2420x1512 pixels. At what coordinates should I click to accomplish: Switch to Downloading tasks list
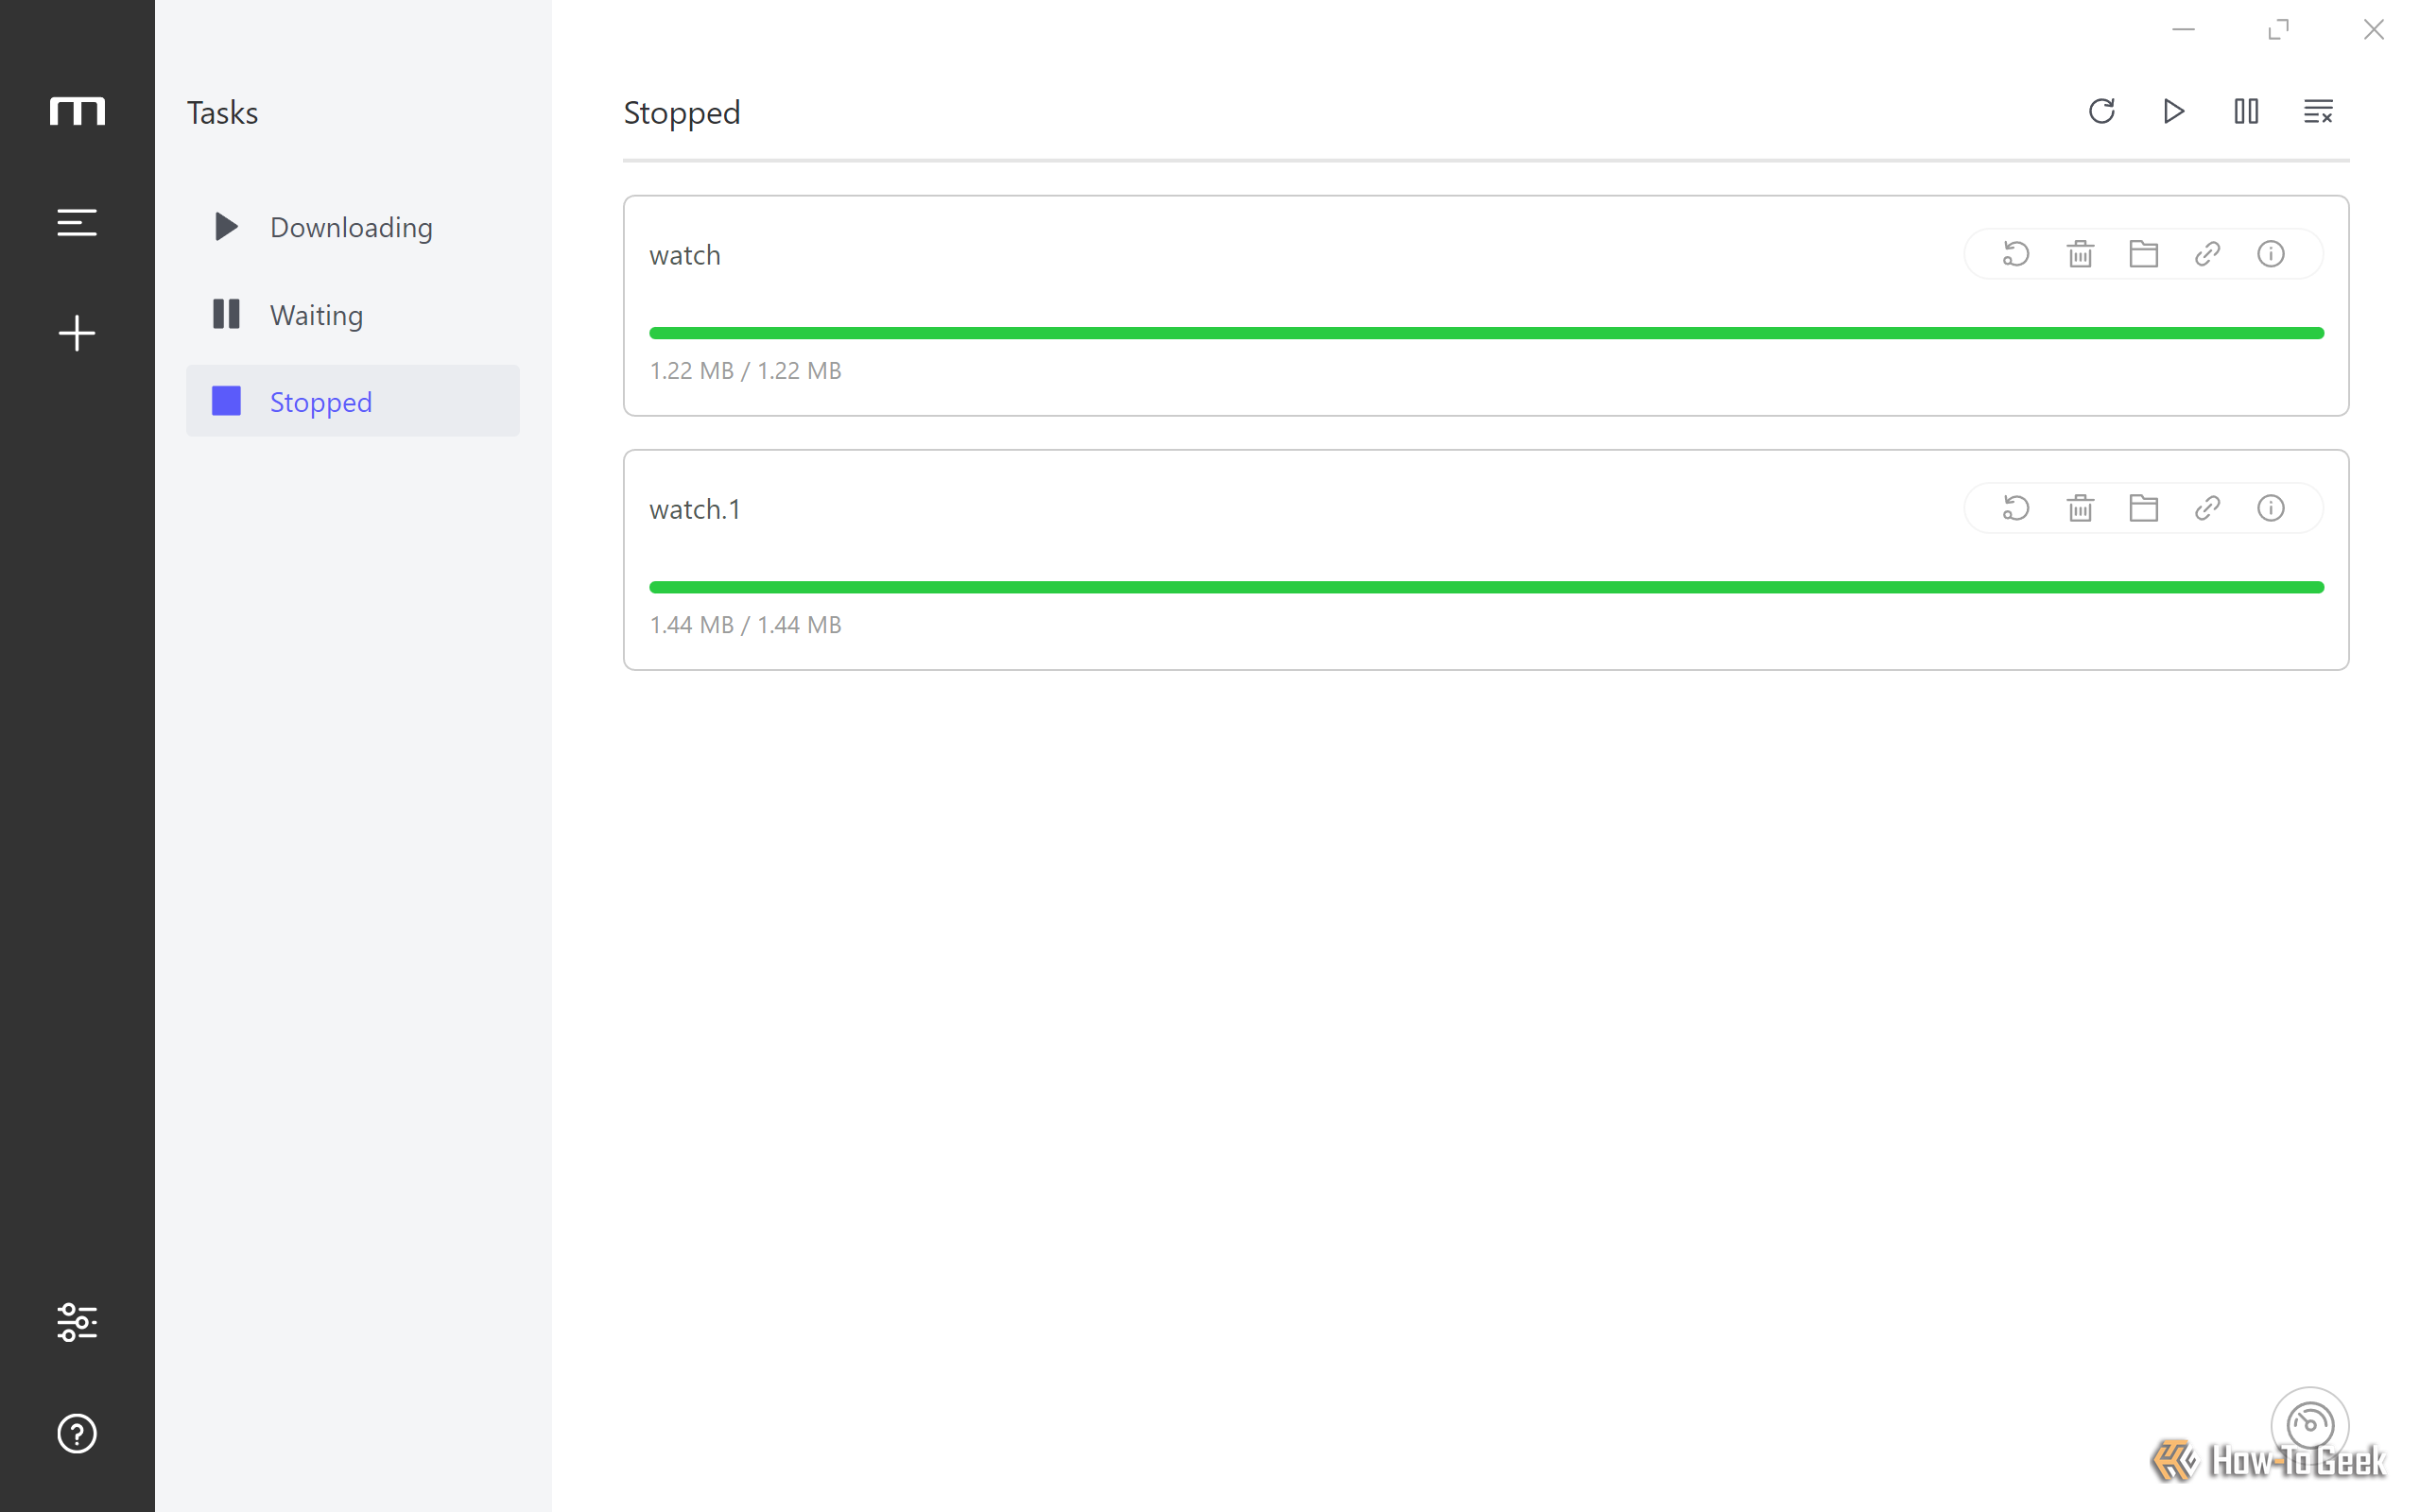(352, 227)
